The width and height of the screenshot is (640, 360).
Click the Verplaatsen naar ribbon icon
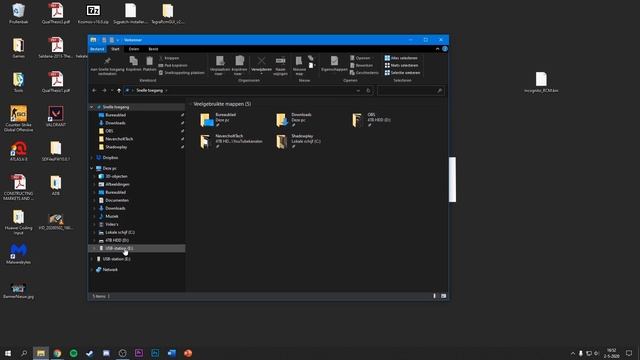[x=220, y=65]
